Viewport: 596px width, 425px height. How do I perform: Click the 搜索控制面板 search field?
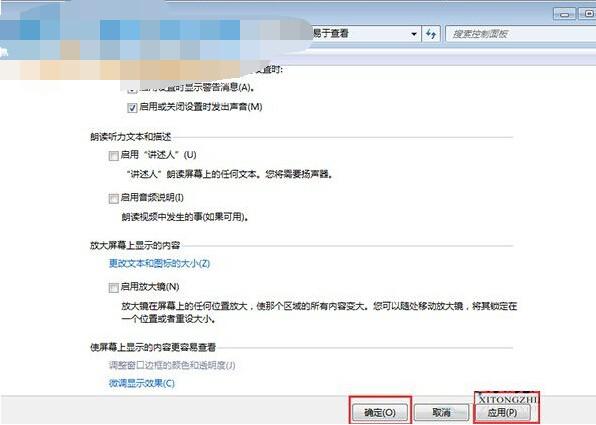[x=520, y=34]
